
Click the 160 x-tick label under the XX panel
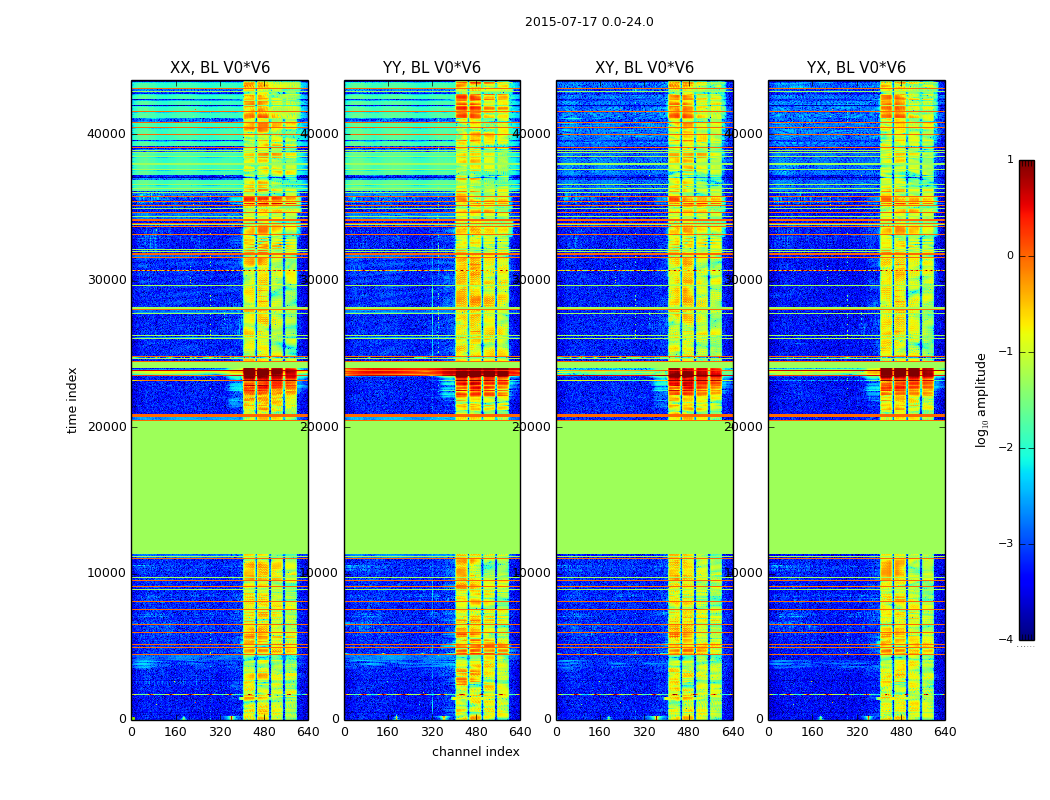coord(175,732)
